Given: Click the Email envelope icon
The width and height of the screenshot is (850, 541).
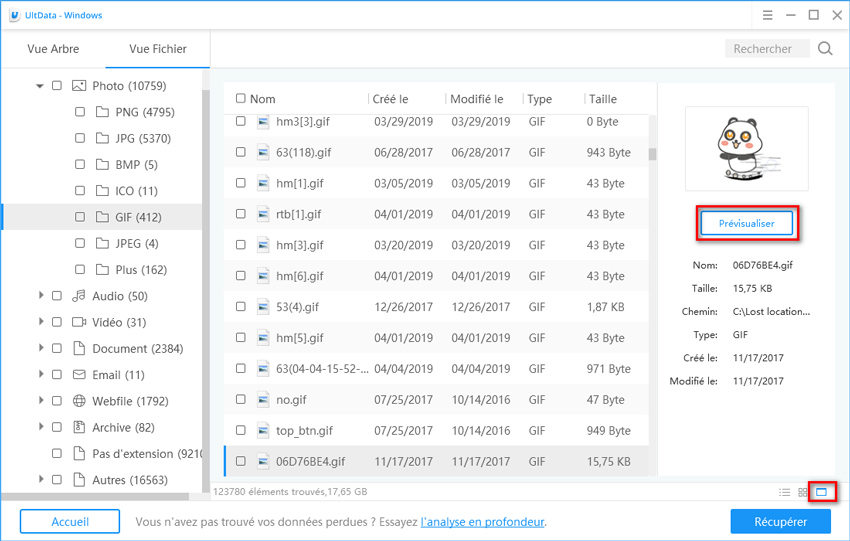Looking at the screenshot, I should pos(79,375).
